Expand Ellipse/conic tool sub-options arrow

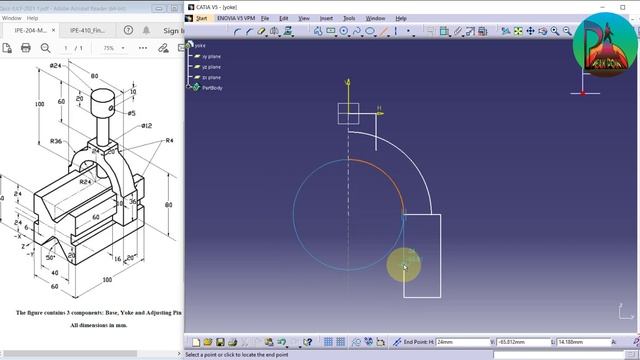(375, 36)
